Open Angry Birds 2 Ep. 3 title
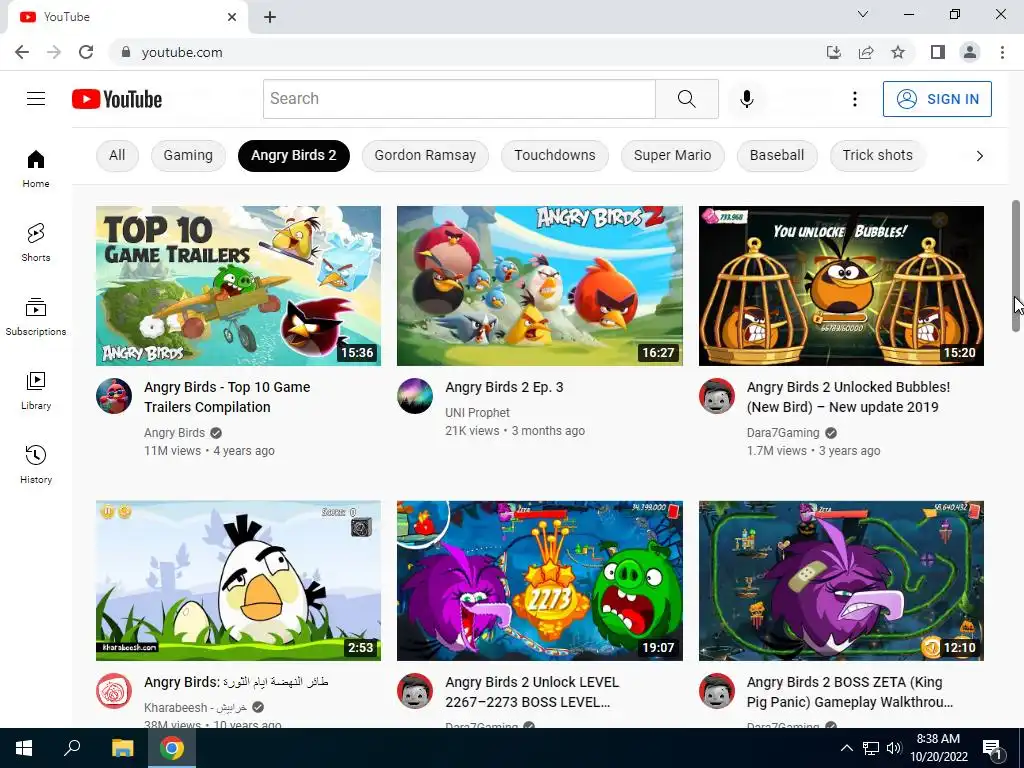The height and width of the screenshot is (768, 1024). click(504, 387)
